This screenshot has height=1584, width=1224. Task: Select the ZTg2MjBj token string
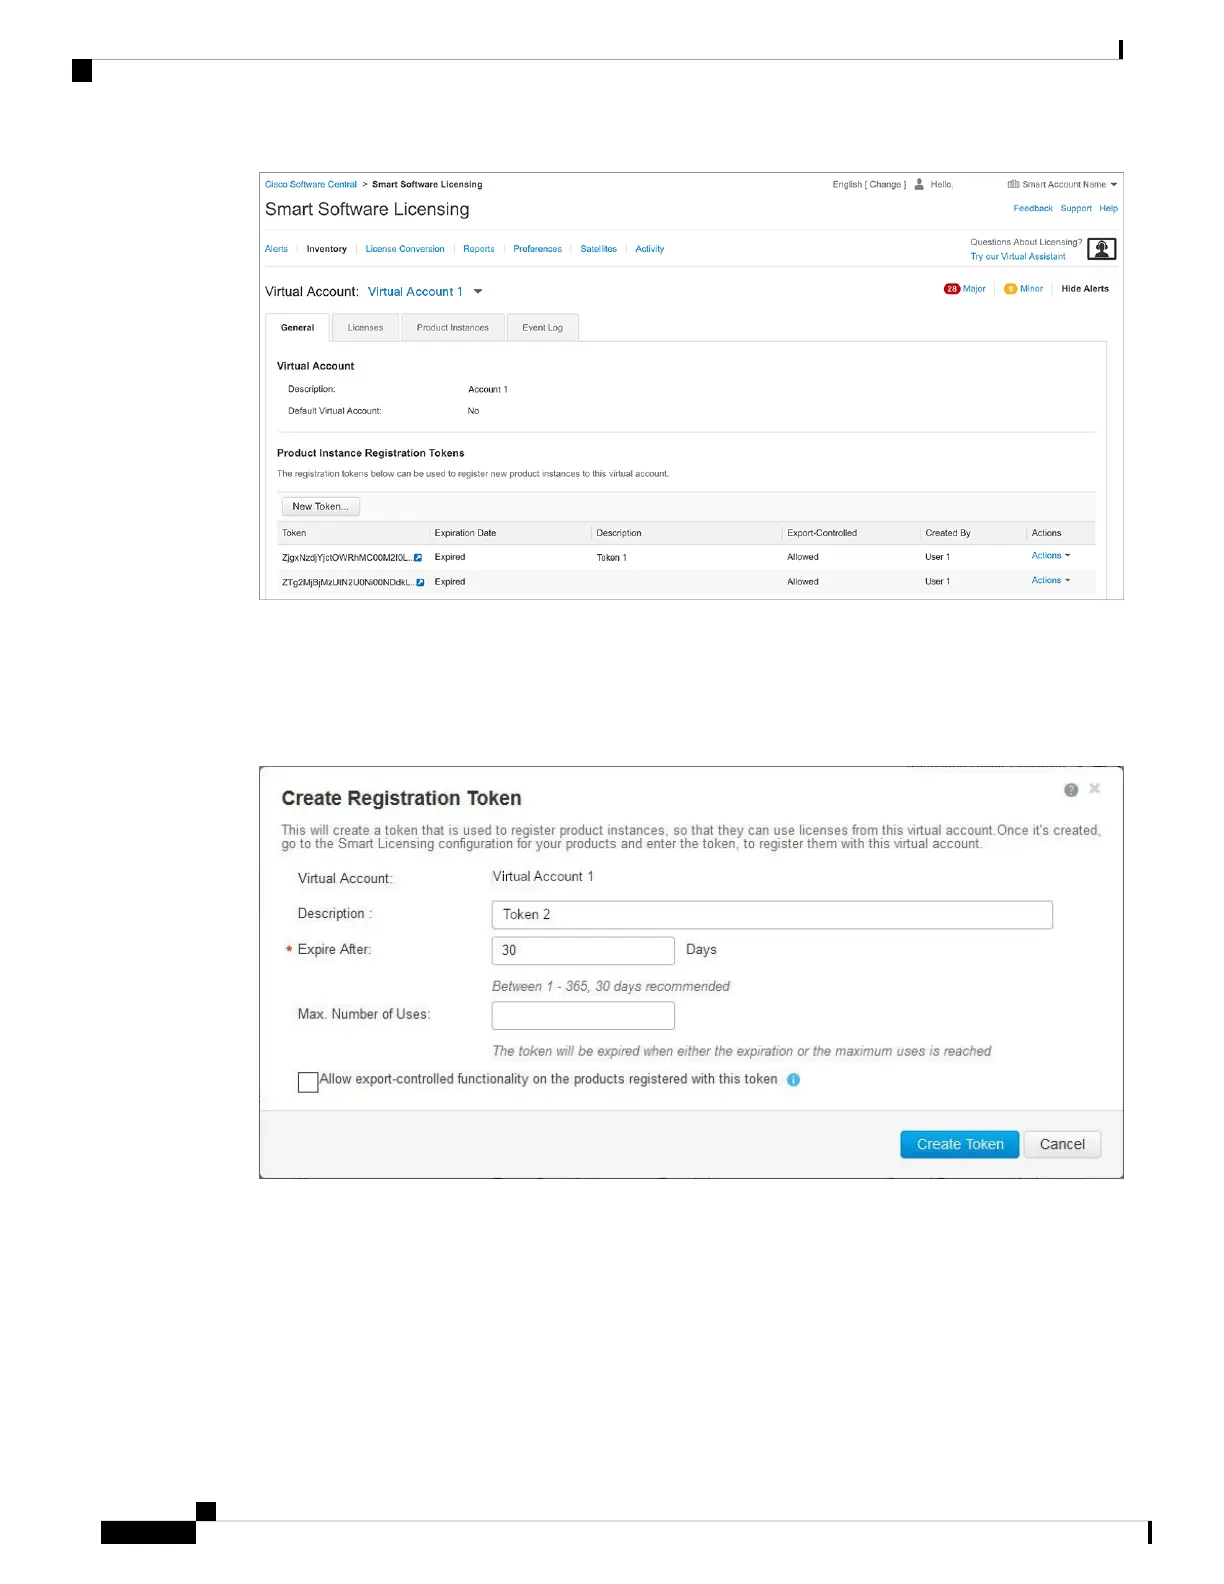(347, 582)
